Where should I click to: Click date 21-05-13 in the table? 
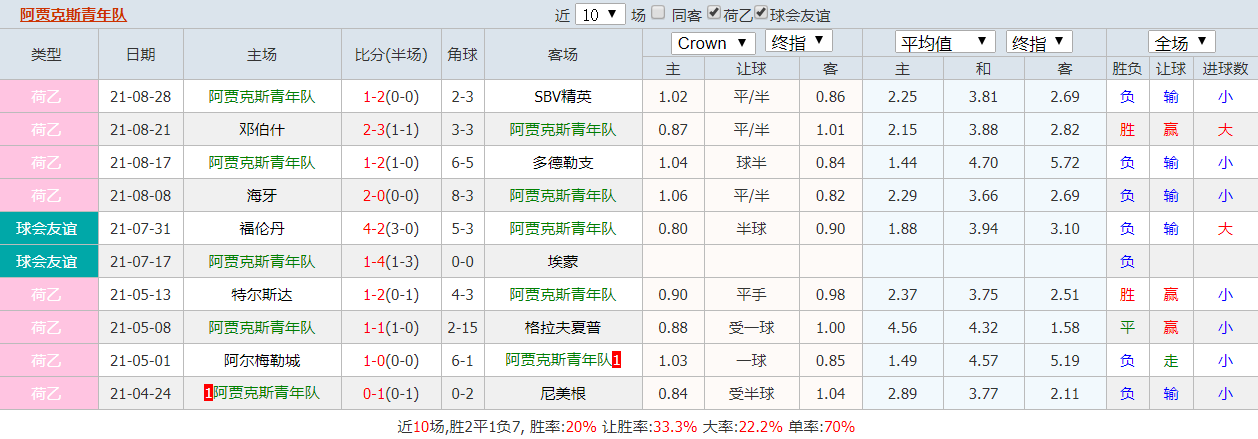click(x=141, y=295)
